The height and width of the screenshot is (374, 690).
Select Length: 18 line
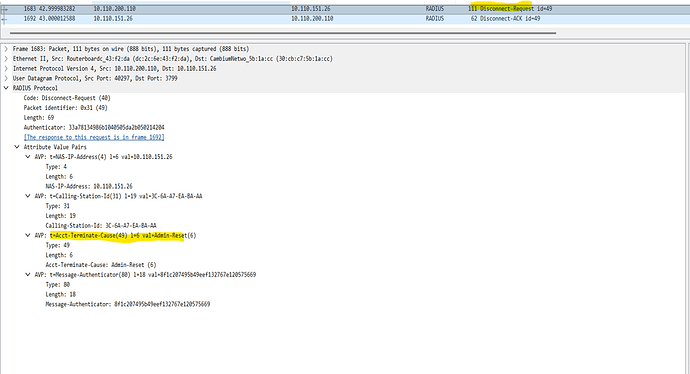(61, 294)
